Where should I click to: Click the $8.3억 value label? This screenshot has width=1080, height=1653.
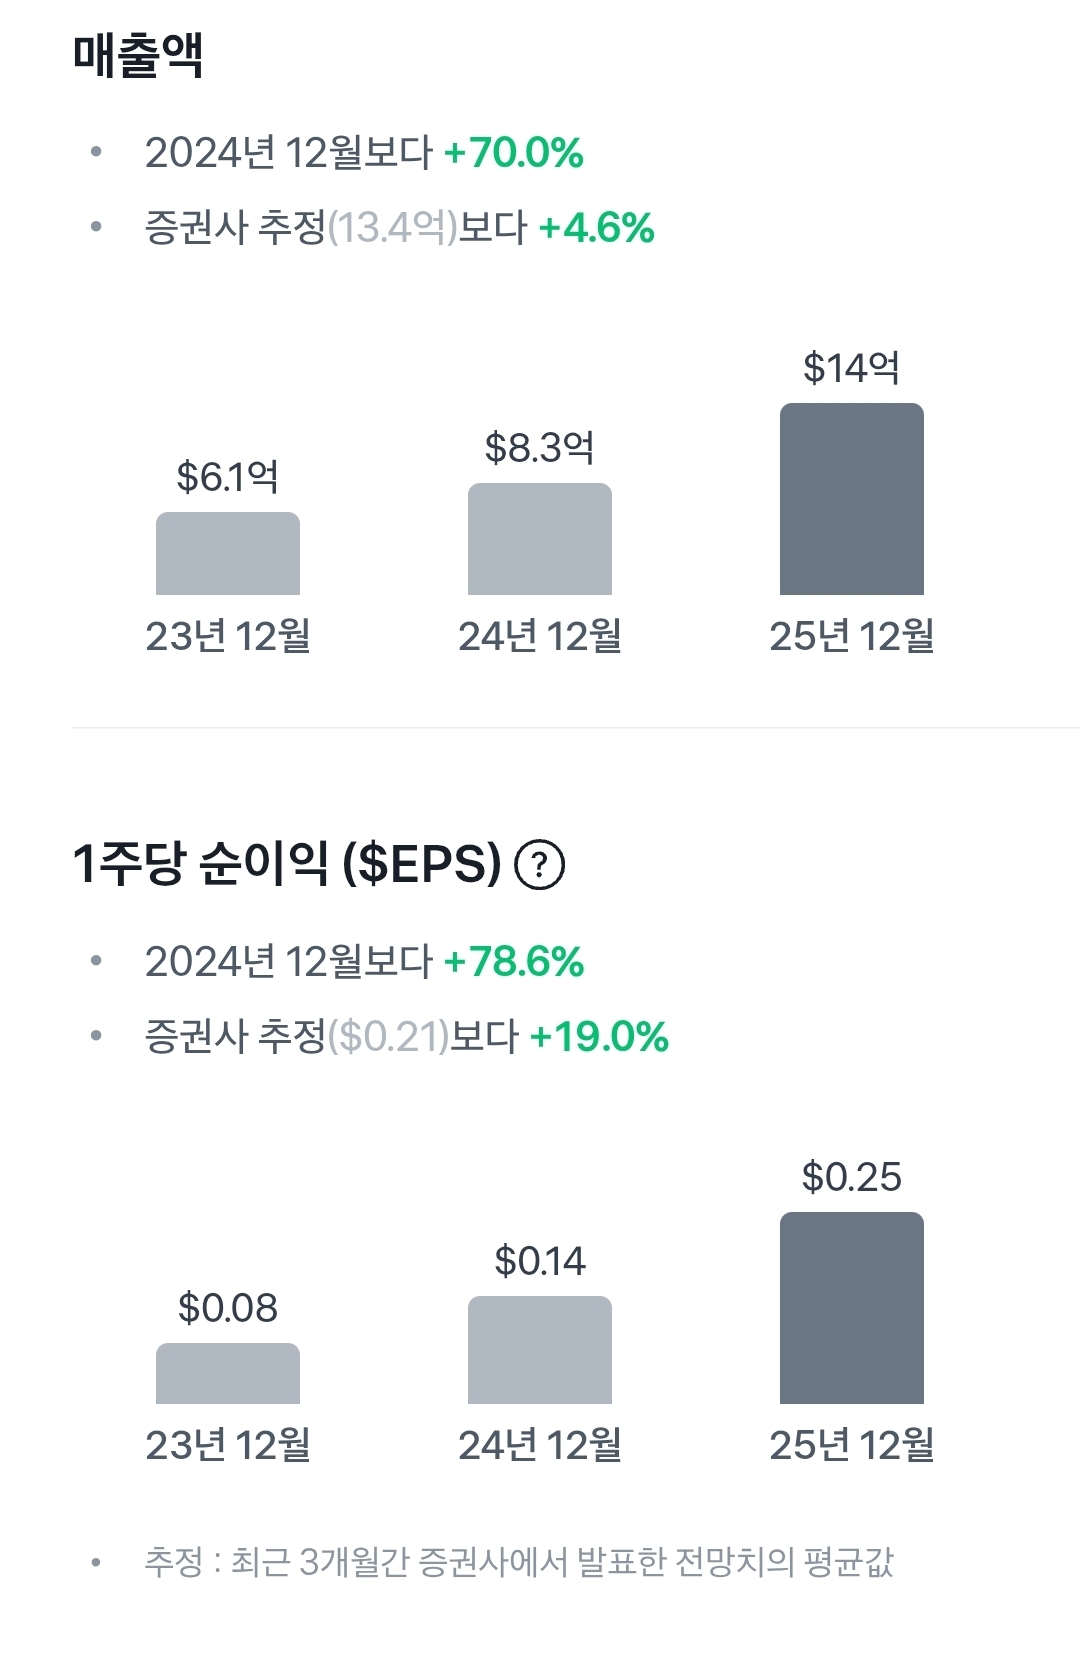tap(539, 447)
